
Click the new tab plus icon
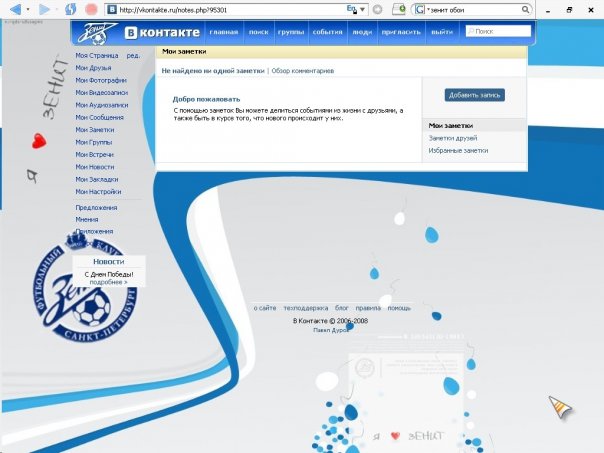point(399,9)
